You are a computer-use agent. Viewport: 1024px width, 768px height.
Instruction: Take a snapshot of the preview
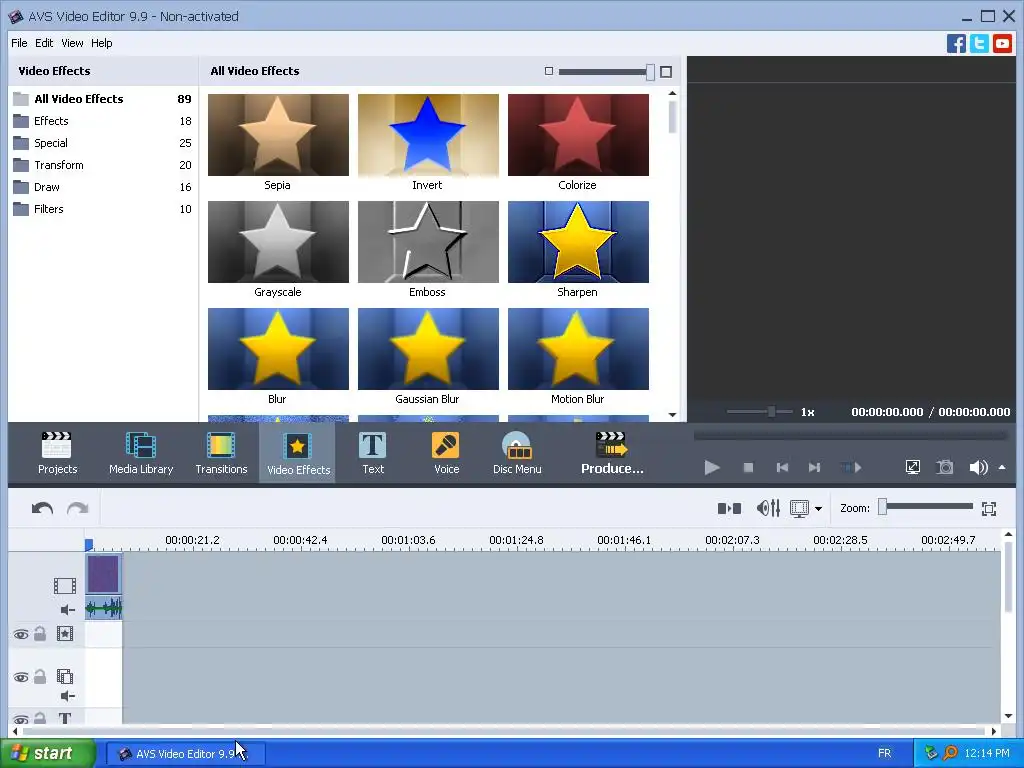tap(945, 467)
